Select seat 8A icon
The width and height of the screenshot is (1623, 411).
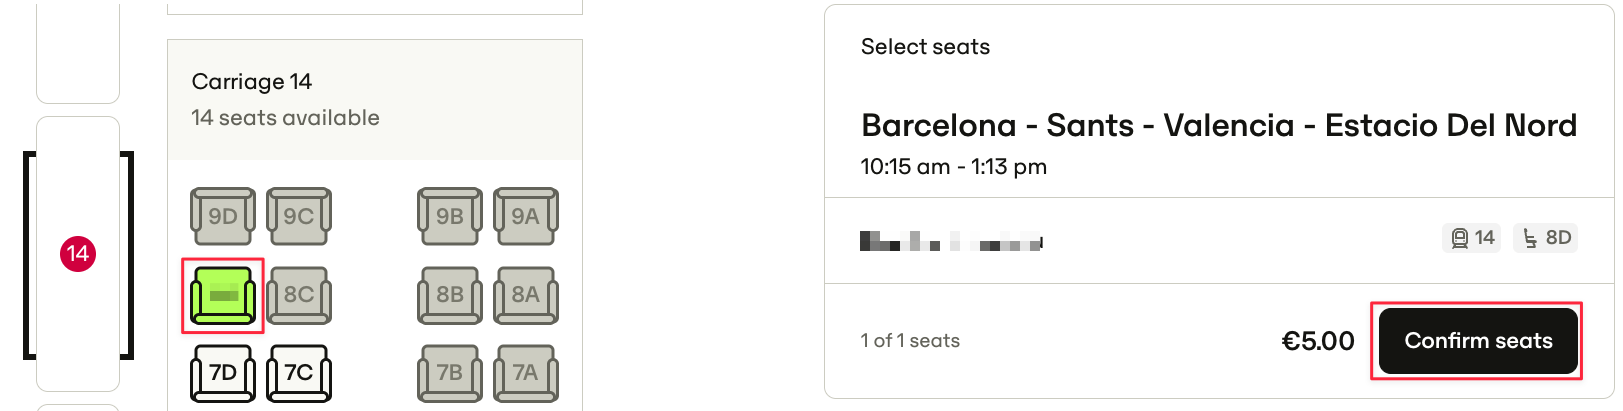tap(526, 295)
